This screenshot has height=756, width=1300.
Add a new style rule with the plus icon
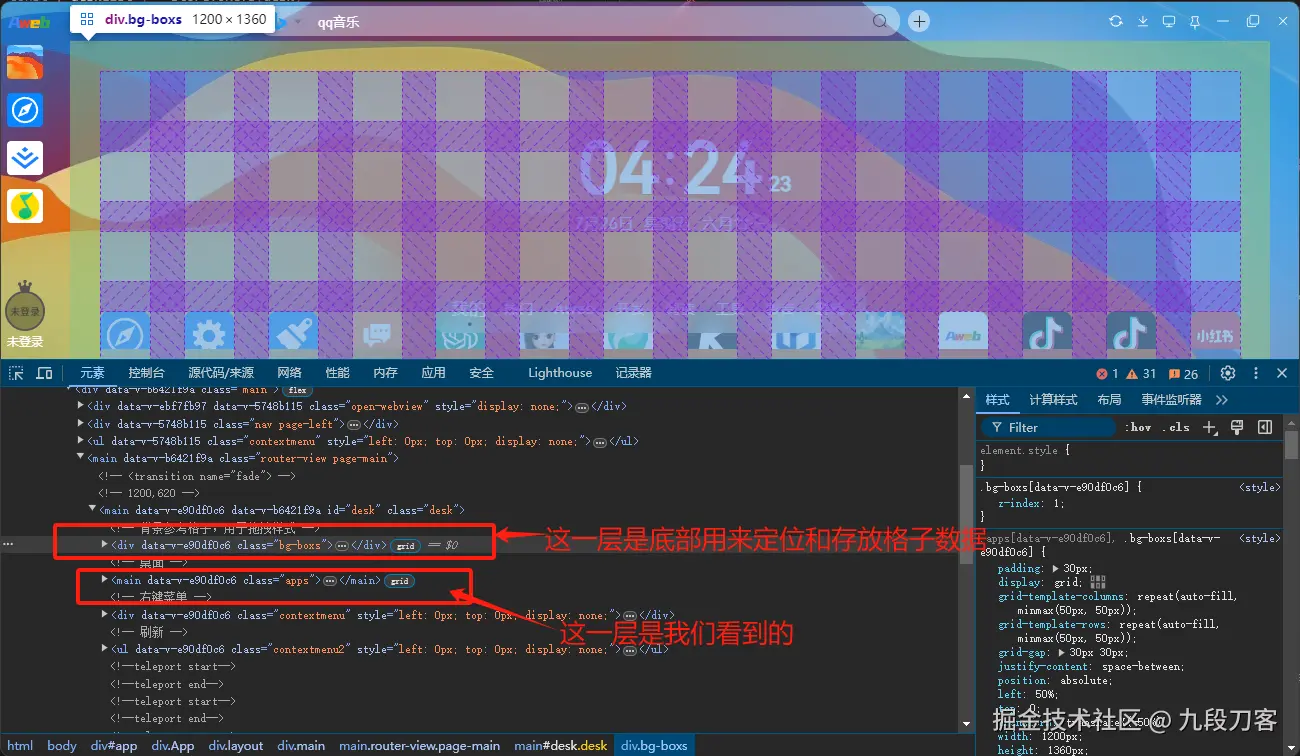[1209, 427]
